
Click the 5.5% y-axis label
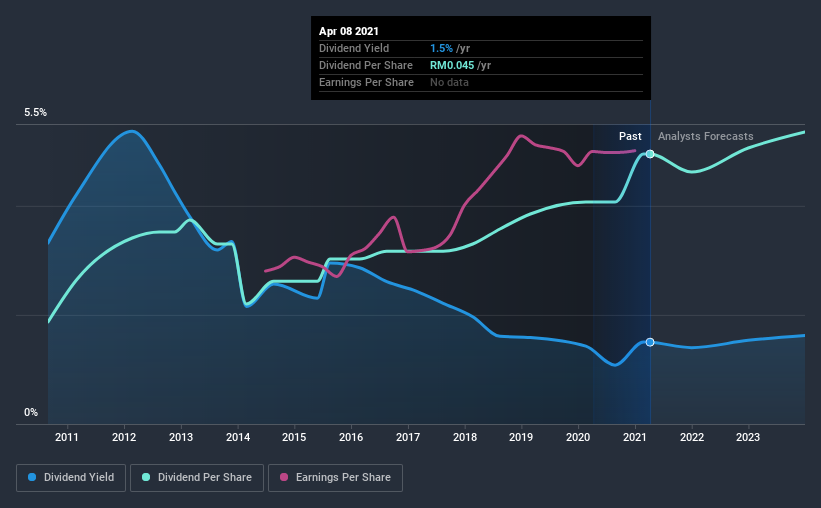pyautogui.click(x=35, y=113)
